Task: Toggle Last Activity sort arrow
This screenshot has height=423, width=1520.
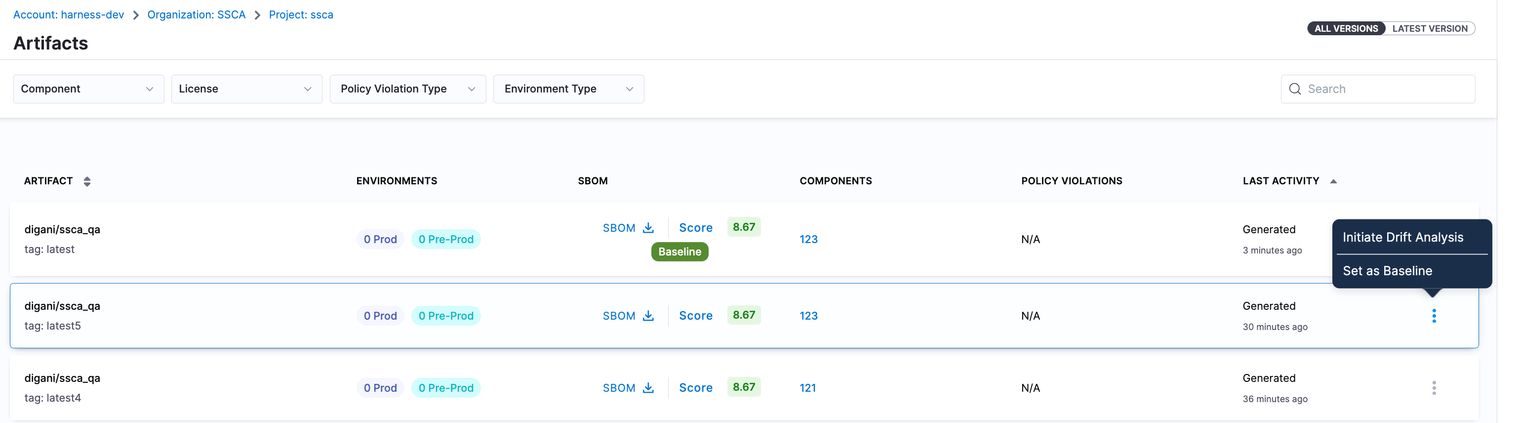Action: [1333, 181]
